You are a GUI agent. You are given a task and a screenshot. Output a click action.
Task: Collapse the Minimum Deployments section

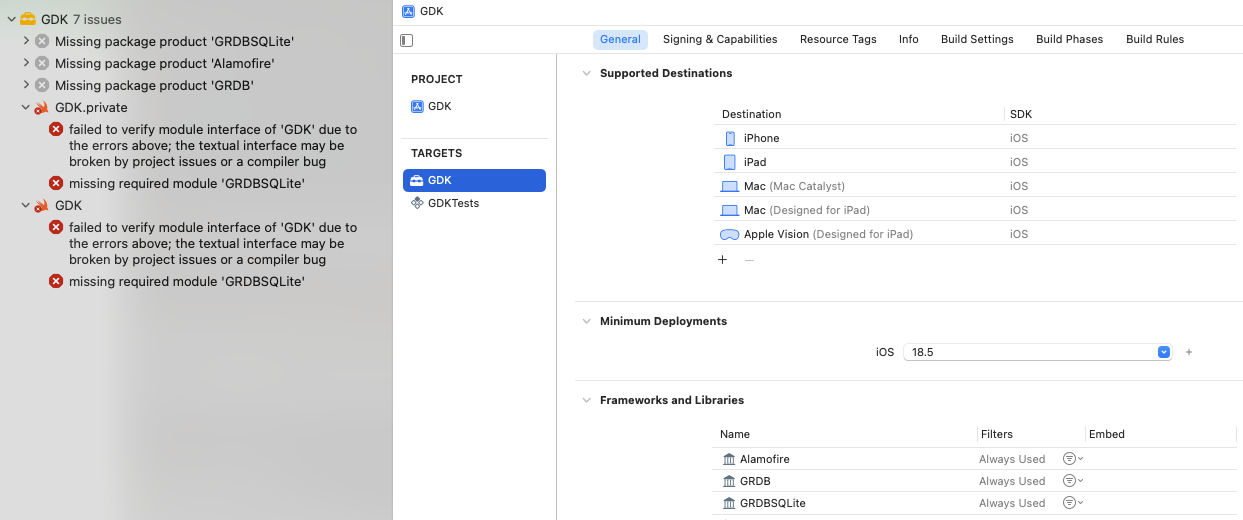tap(586, 321)
